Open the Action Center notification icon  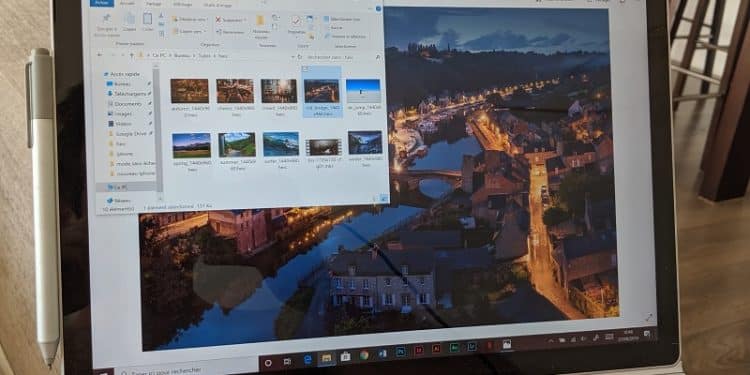click(646, 333)
